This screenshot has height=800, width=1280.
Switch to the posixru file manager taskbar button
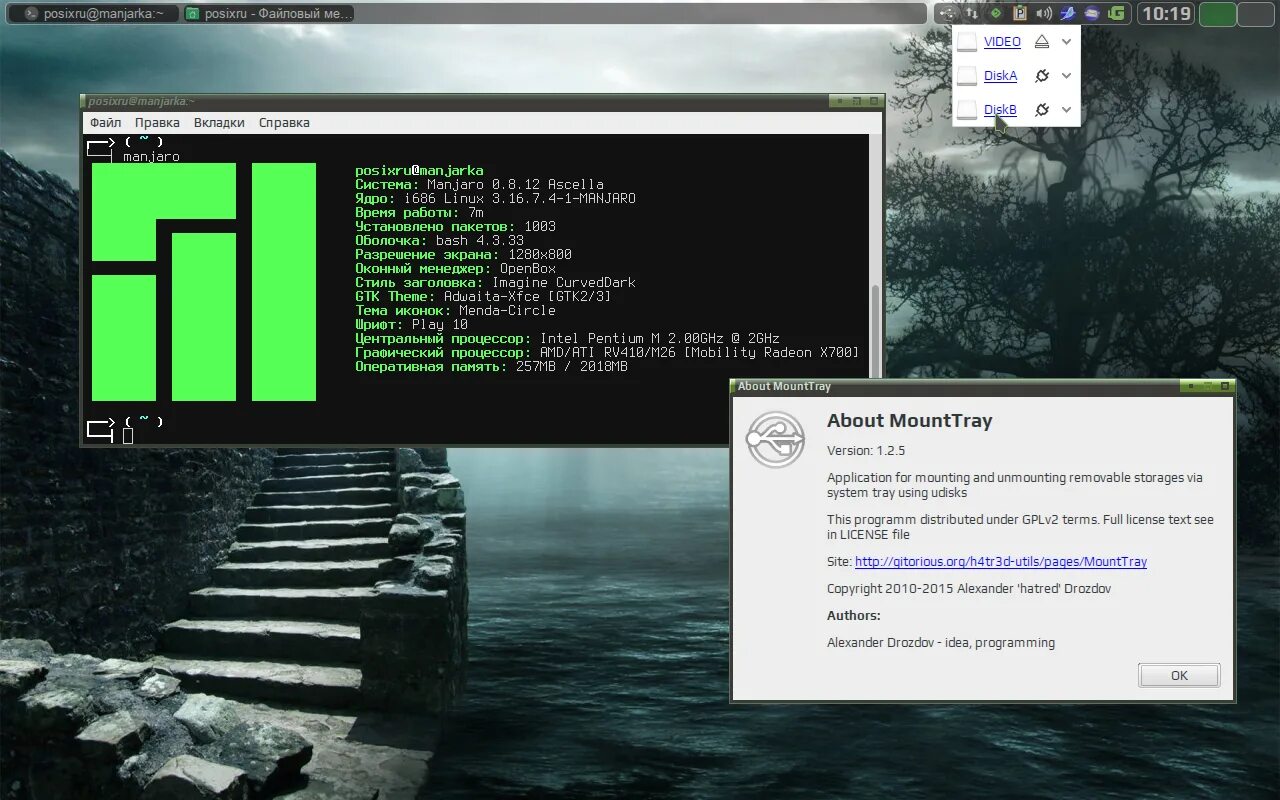tap(269, 14)
